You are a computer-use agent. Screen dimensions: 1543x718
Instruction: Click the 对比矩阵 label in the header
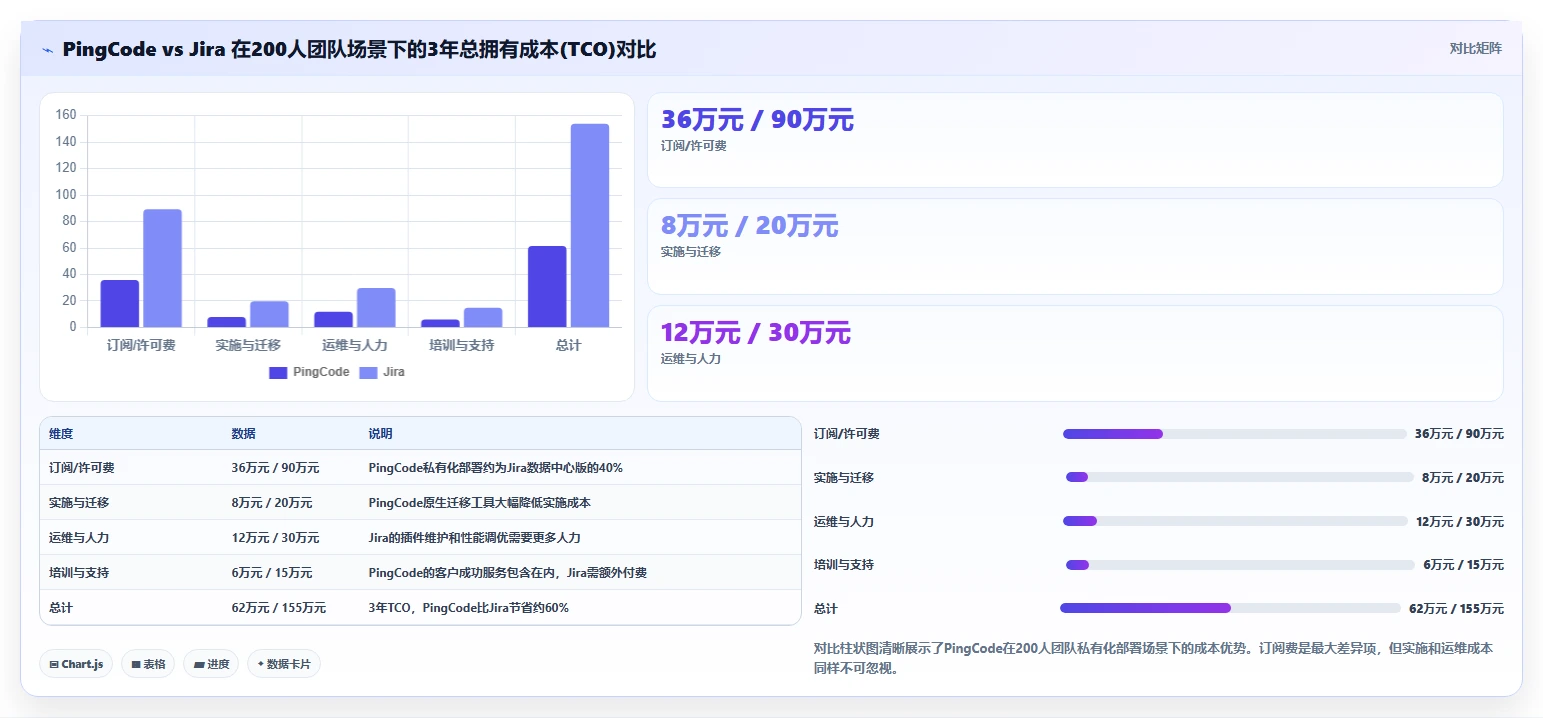[x=1475, y=48]
